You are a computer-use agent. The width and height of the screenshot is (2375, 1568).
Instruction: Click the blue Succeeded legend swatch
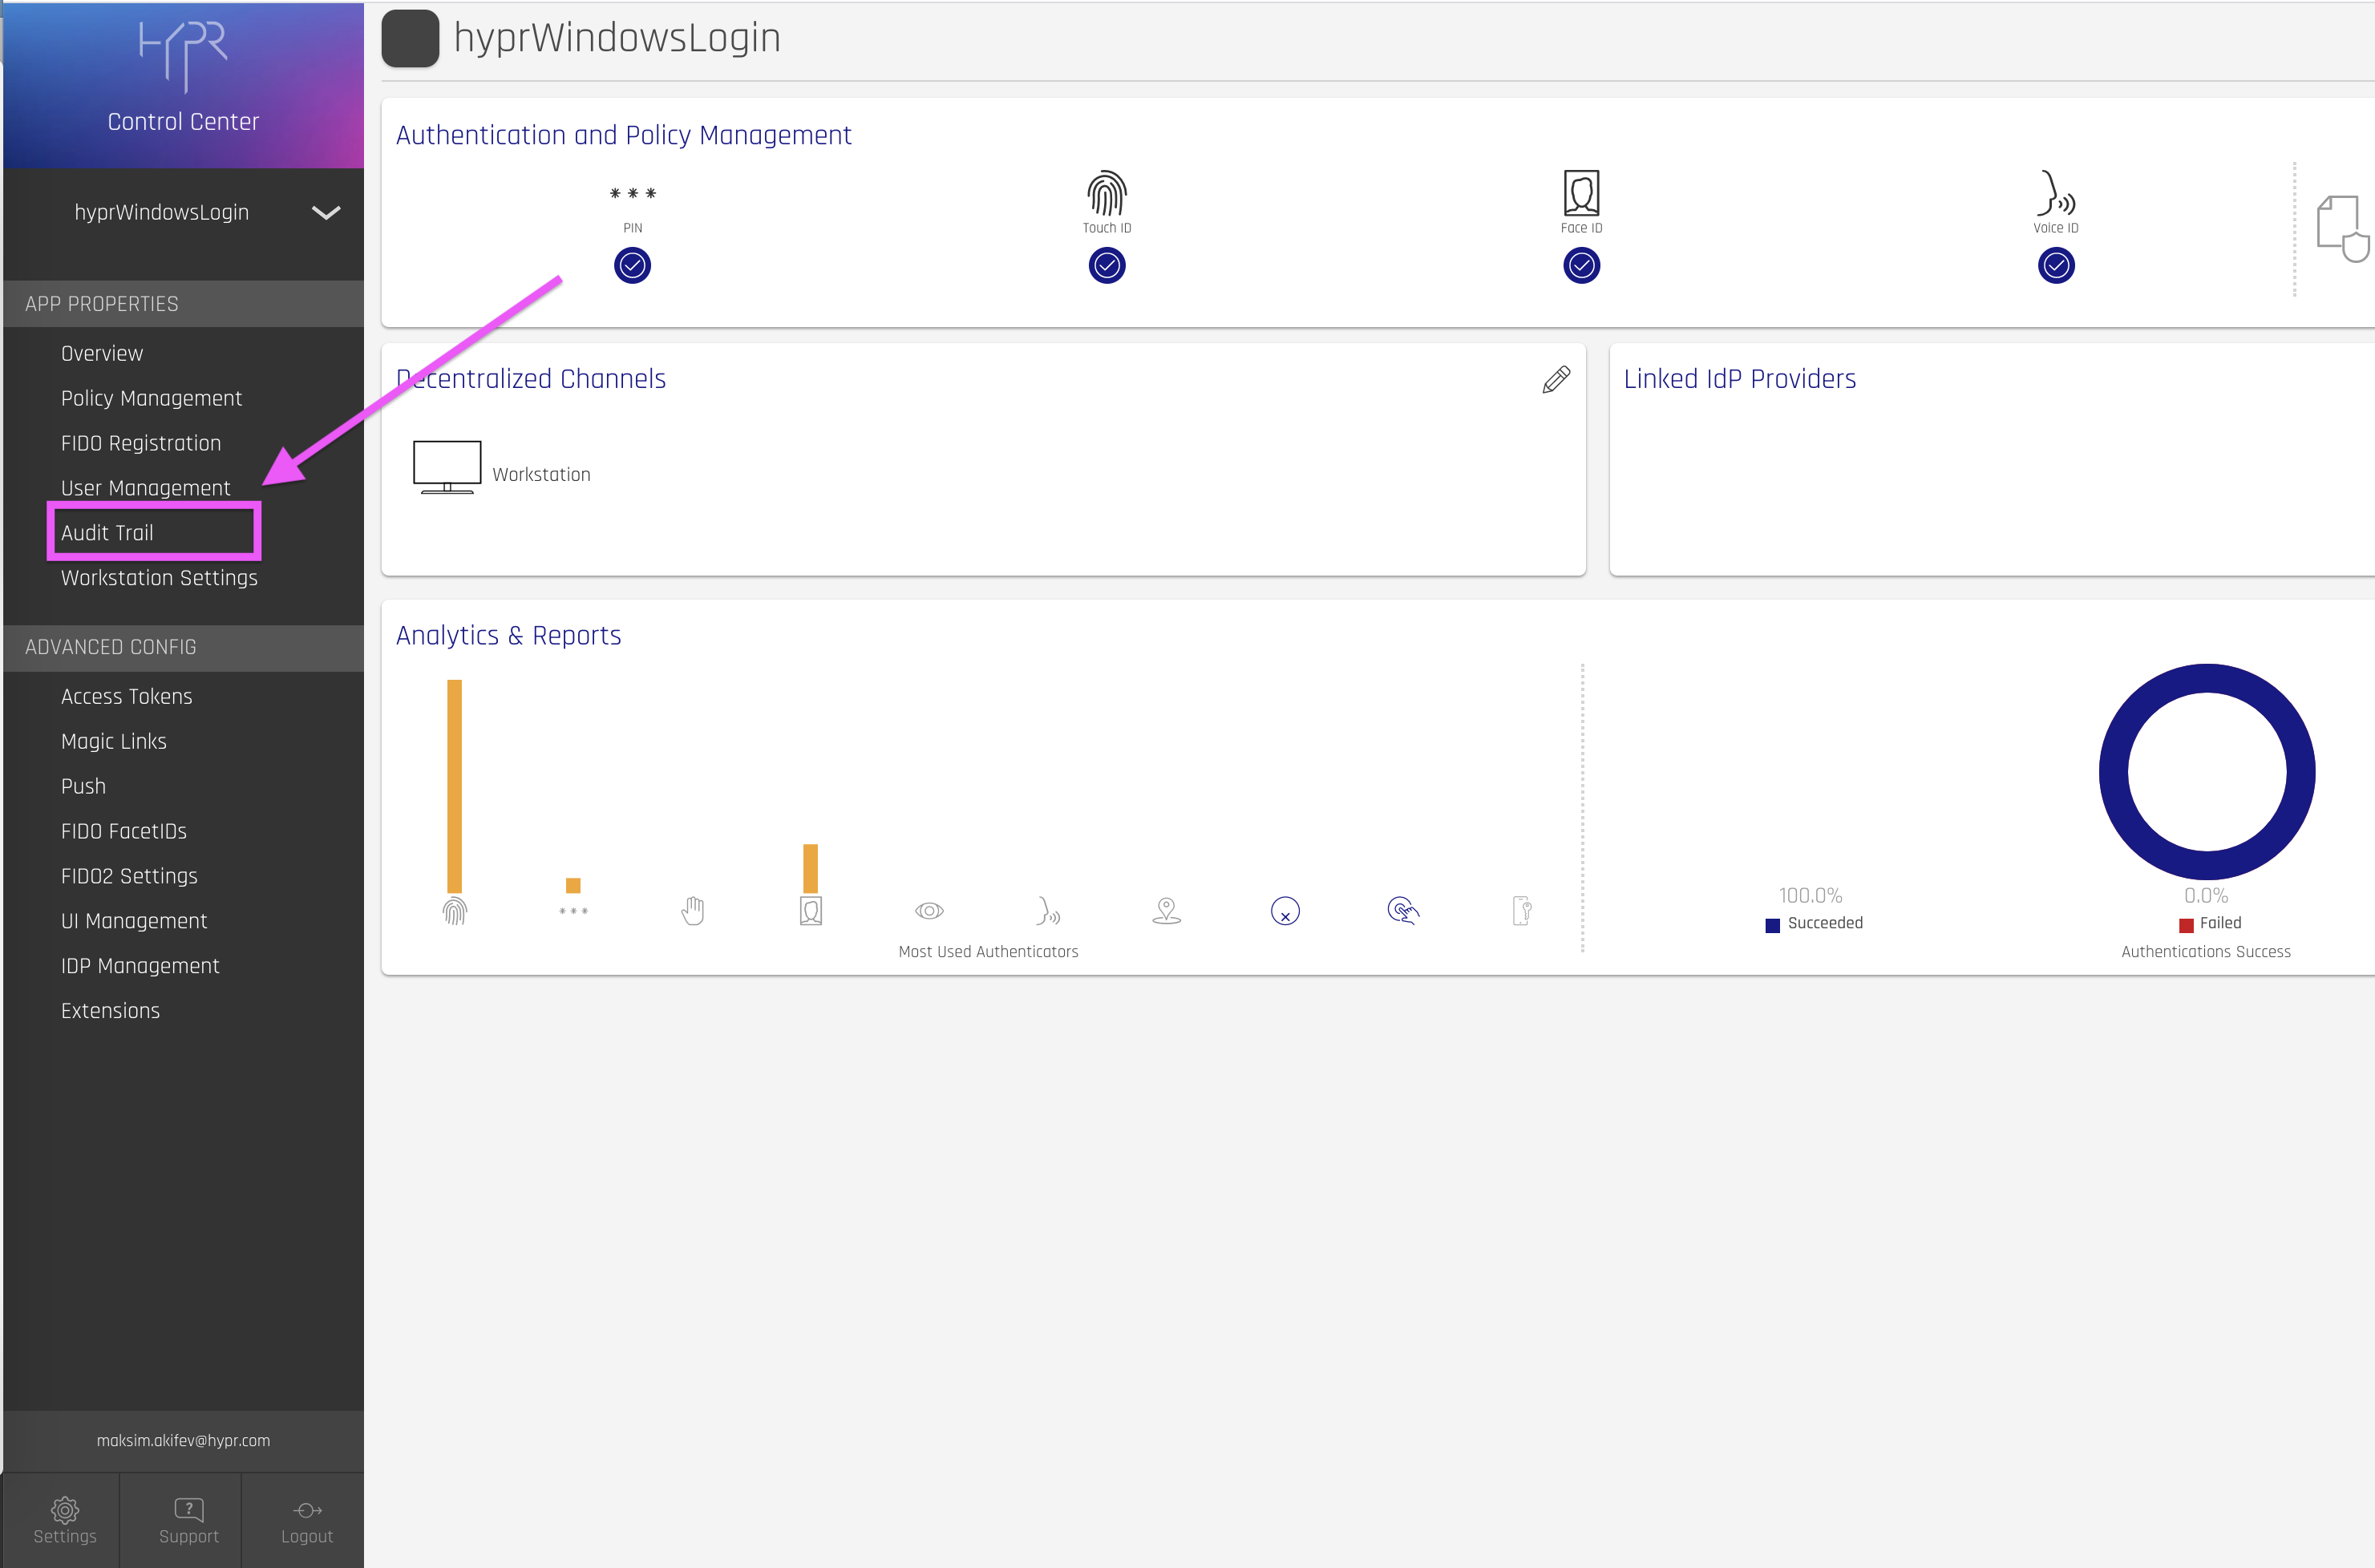tap(1772, 925)
